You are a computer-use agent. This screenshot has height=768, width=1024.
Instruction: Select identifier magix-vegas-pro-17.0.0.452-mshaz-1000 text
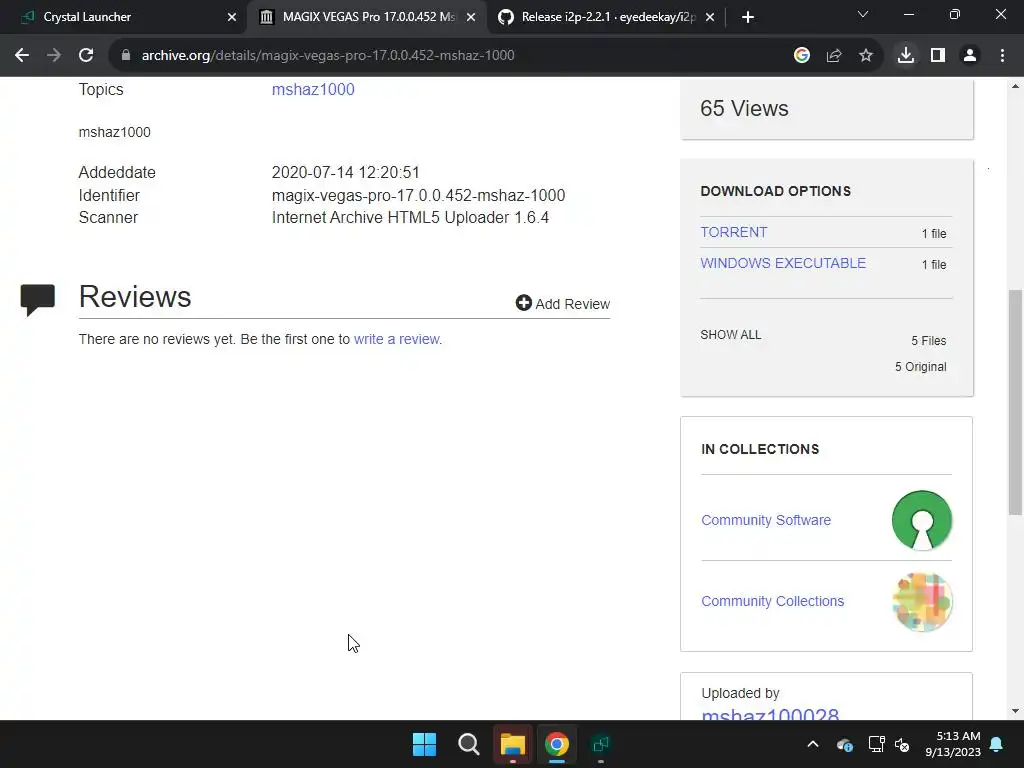click(x=419, y=195)
